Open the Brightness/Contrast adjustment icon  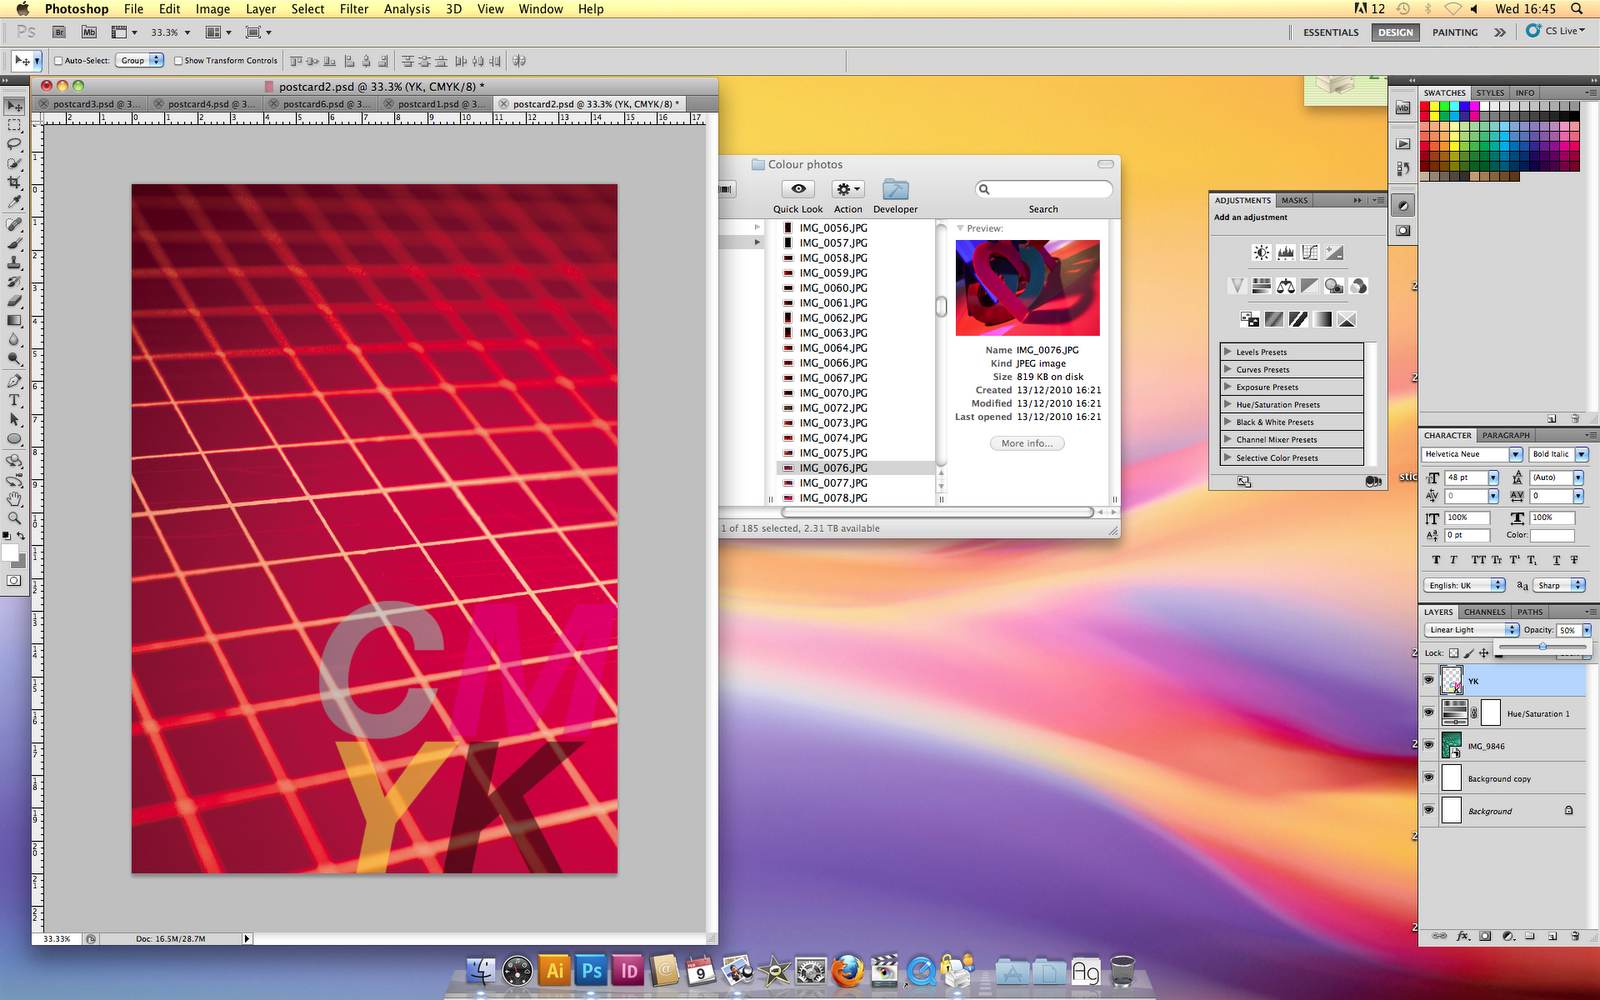(1260, 252)
